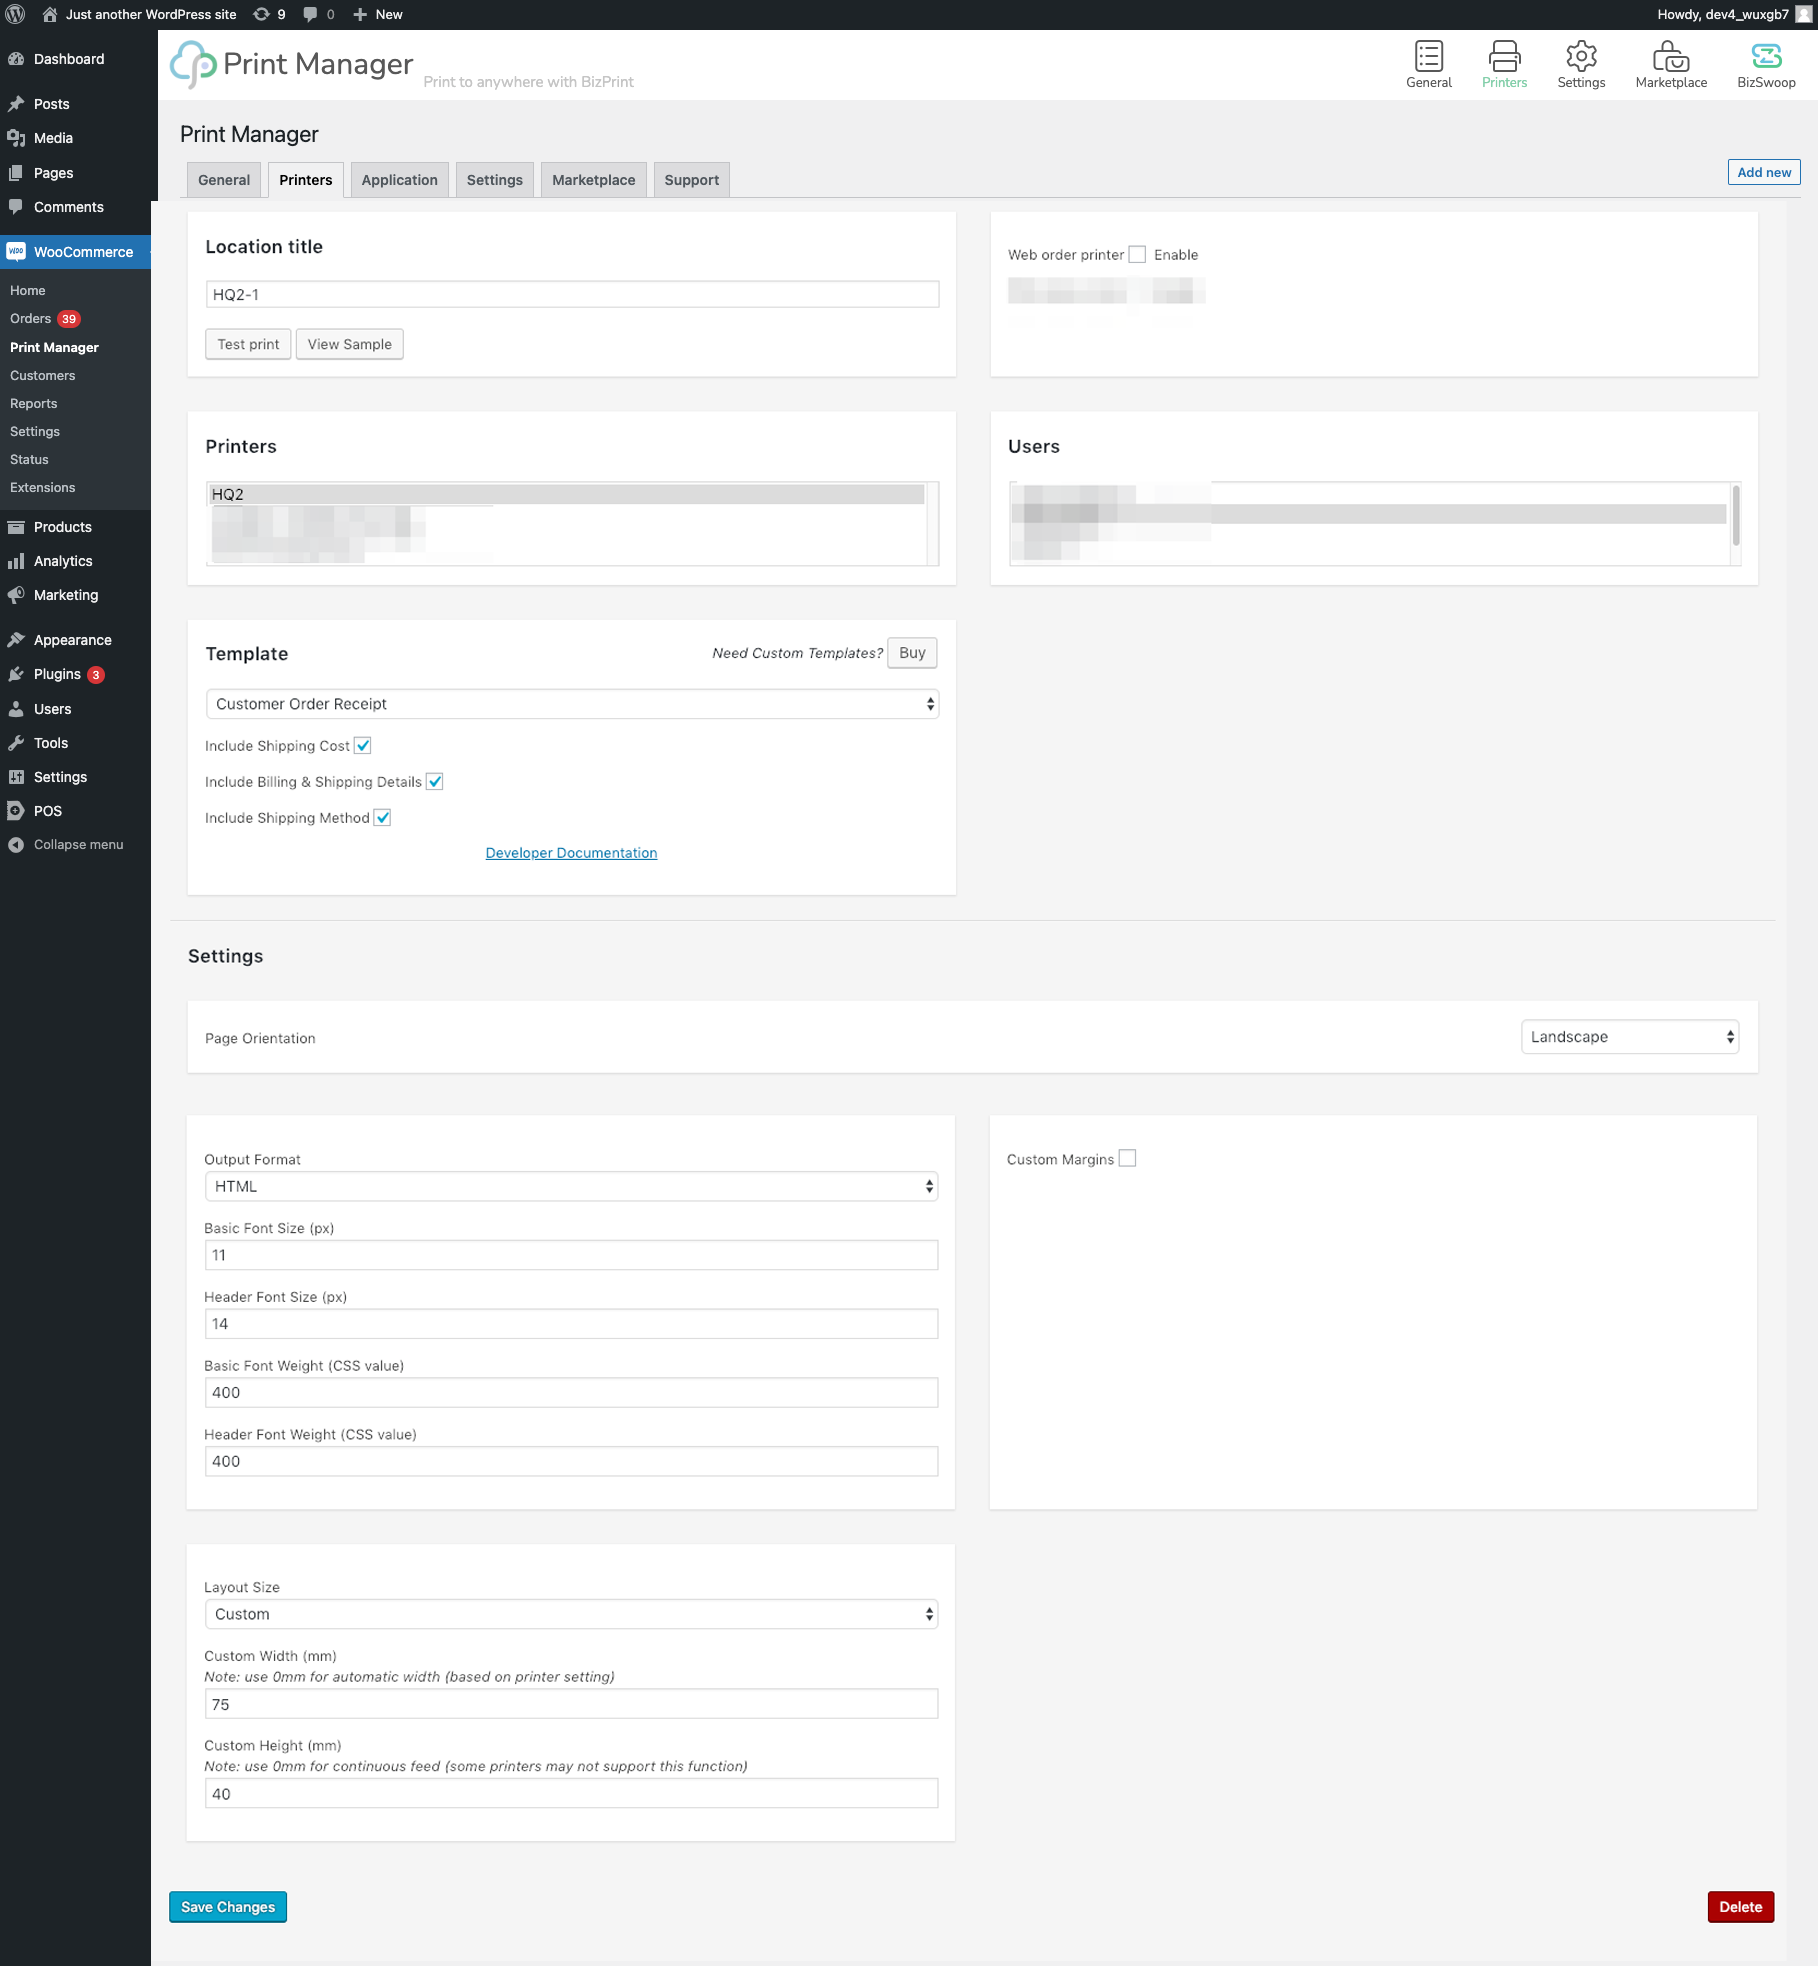Click the Custom Height input field

coord(571,1794)
